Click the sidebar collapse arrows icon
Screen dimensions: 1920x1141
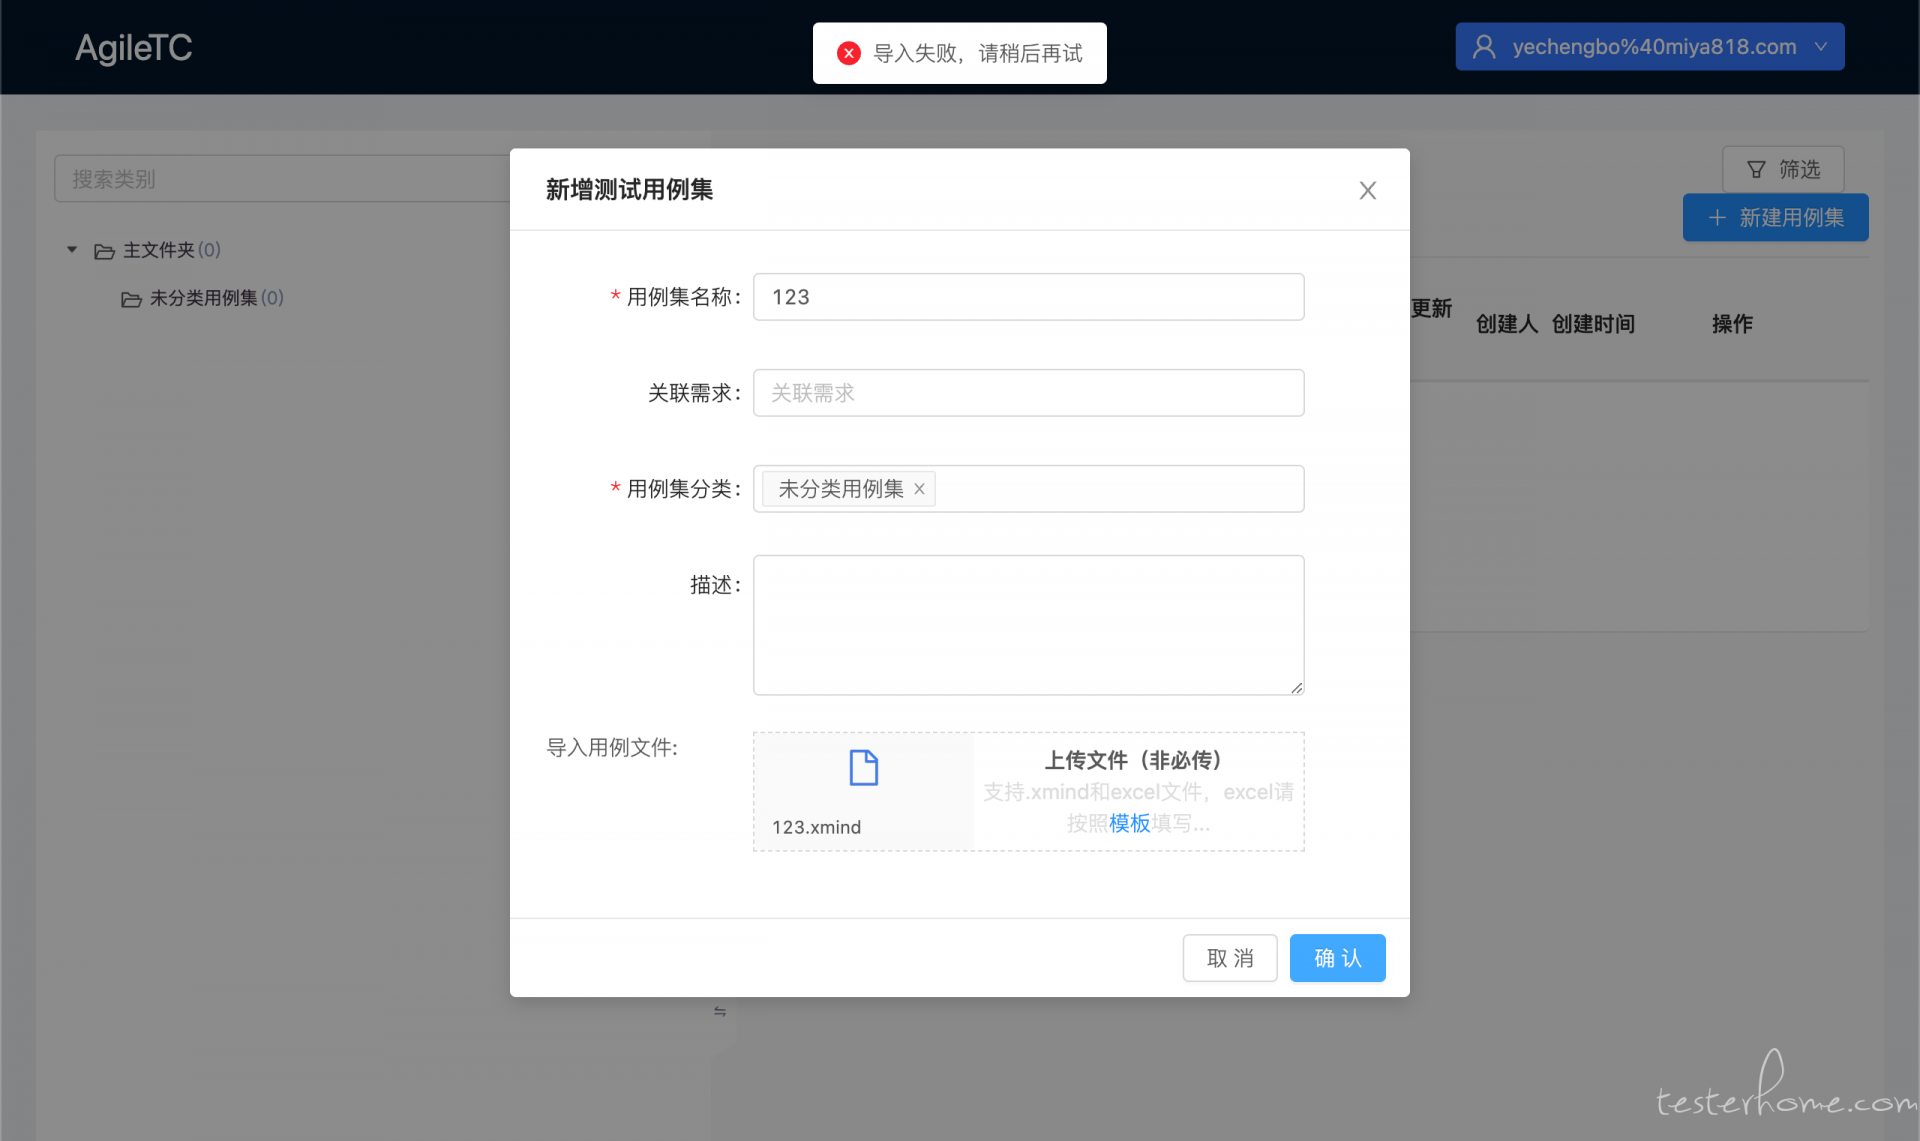720,1011
